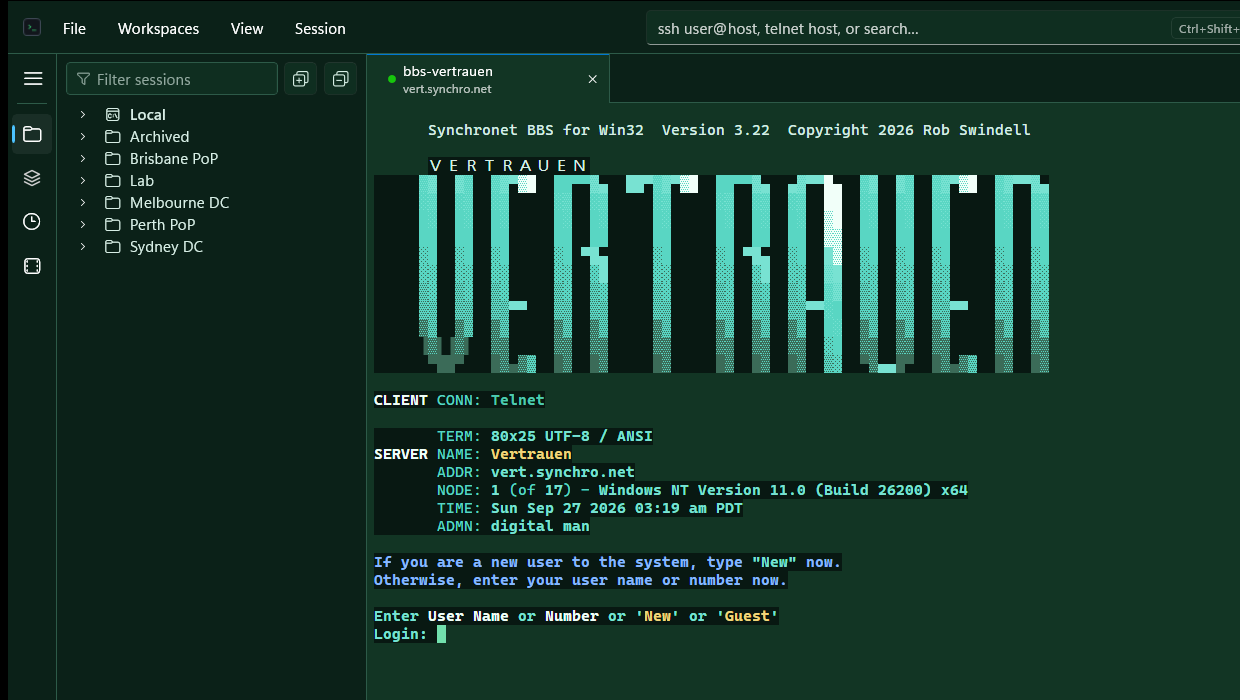Image resolution: width=1240 pixels, height=700 pixels.
Task: Click the Melbourne DC folder icon
Action: pos(113,203)
